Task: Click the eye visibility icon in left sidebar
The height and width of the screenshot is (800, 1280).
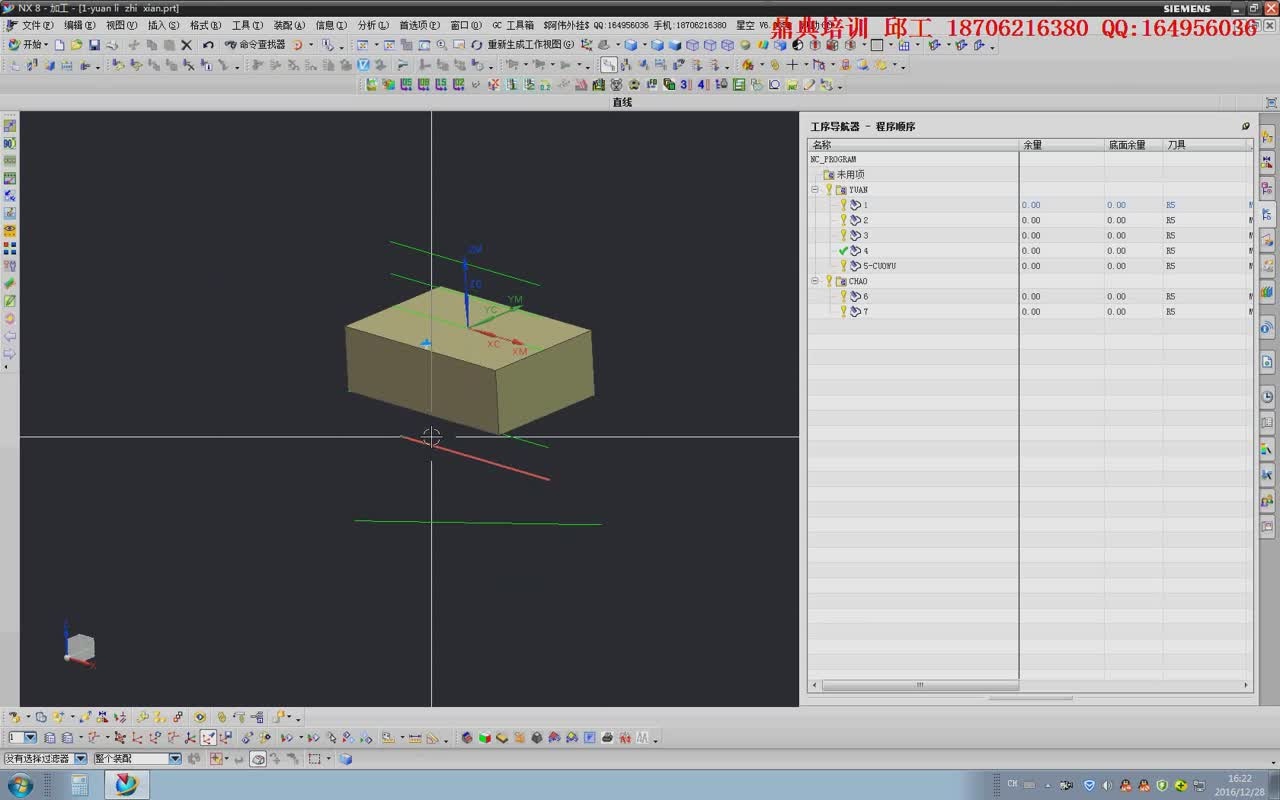Action: tap(10, 230)
